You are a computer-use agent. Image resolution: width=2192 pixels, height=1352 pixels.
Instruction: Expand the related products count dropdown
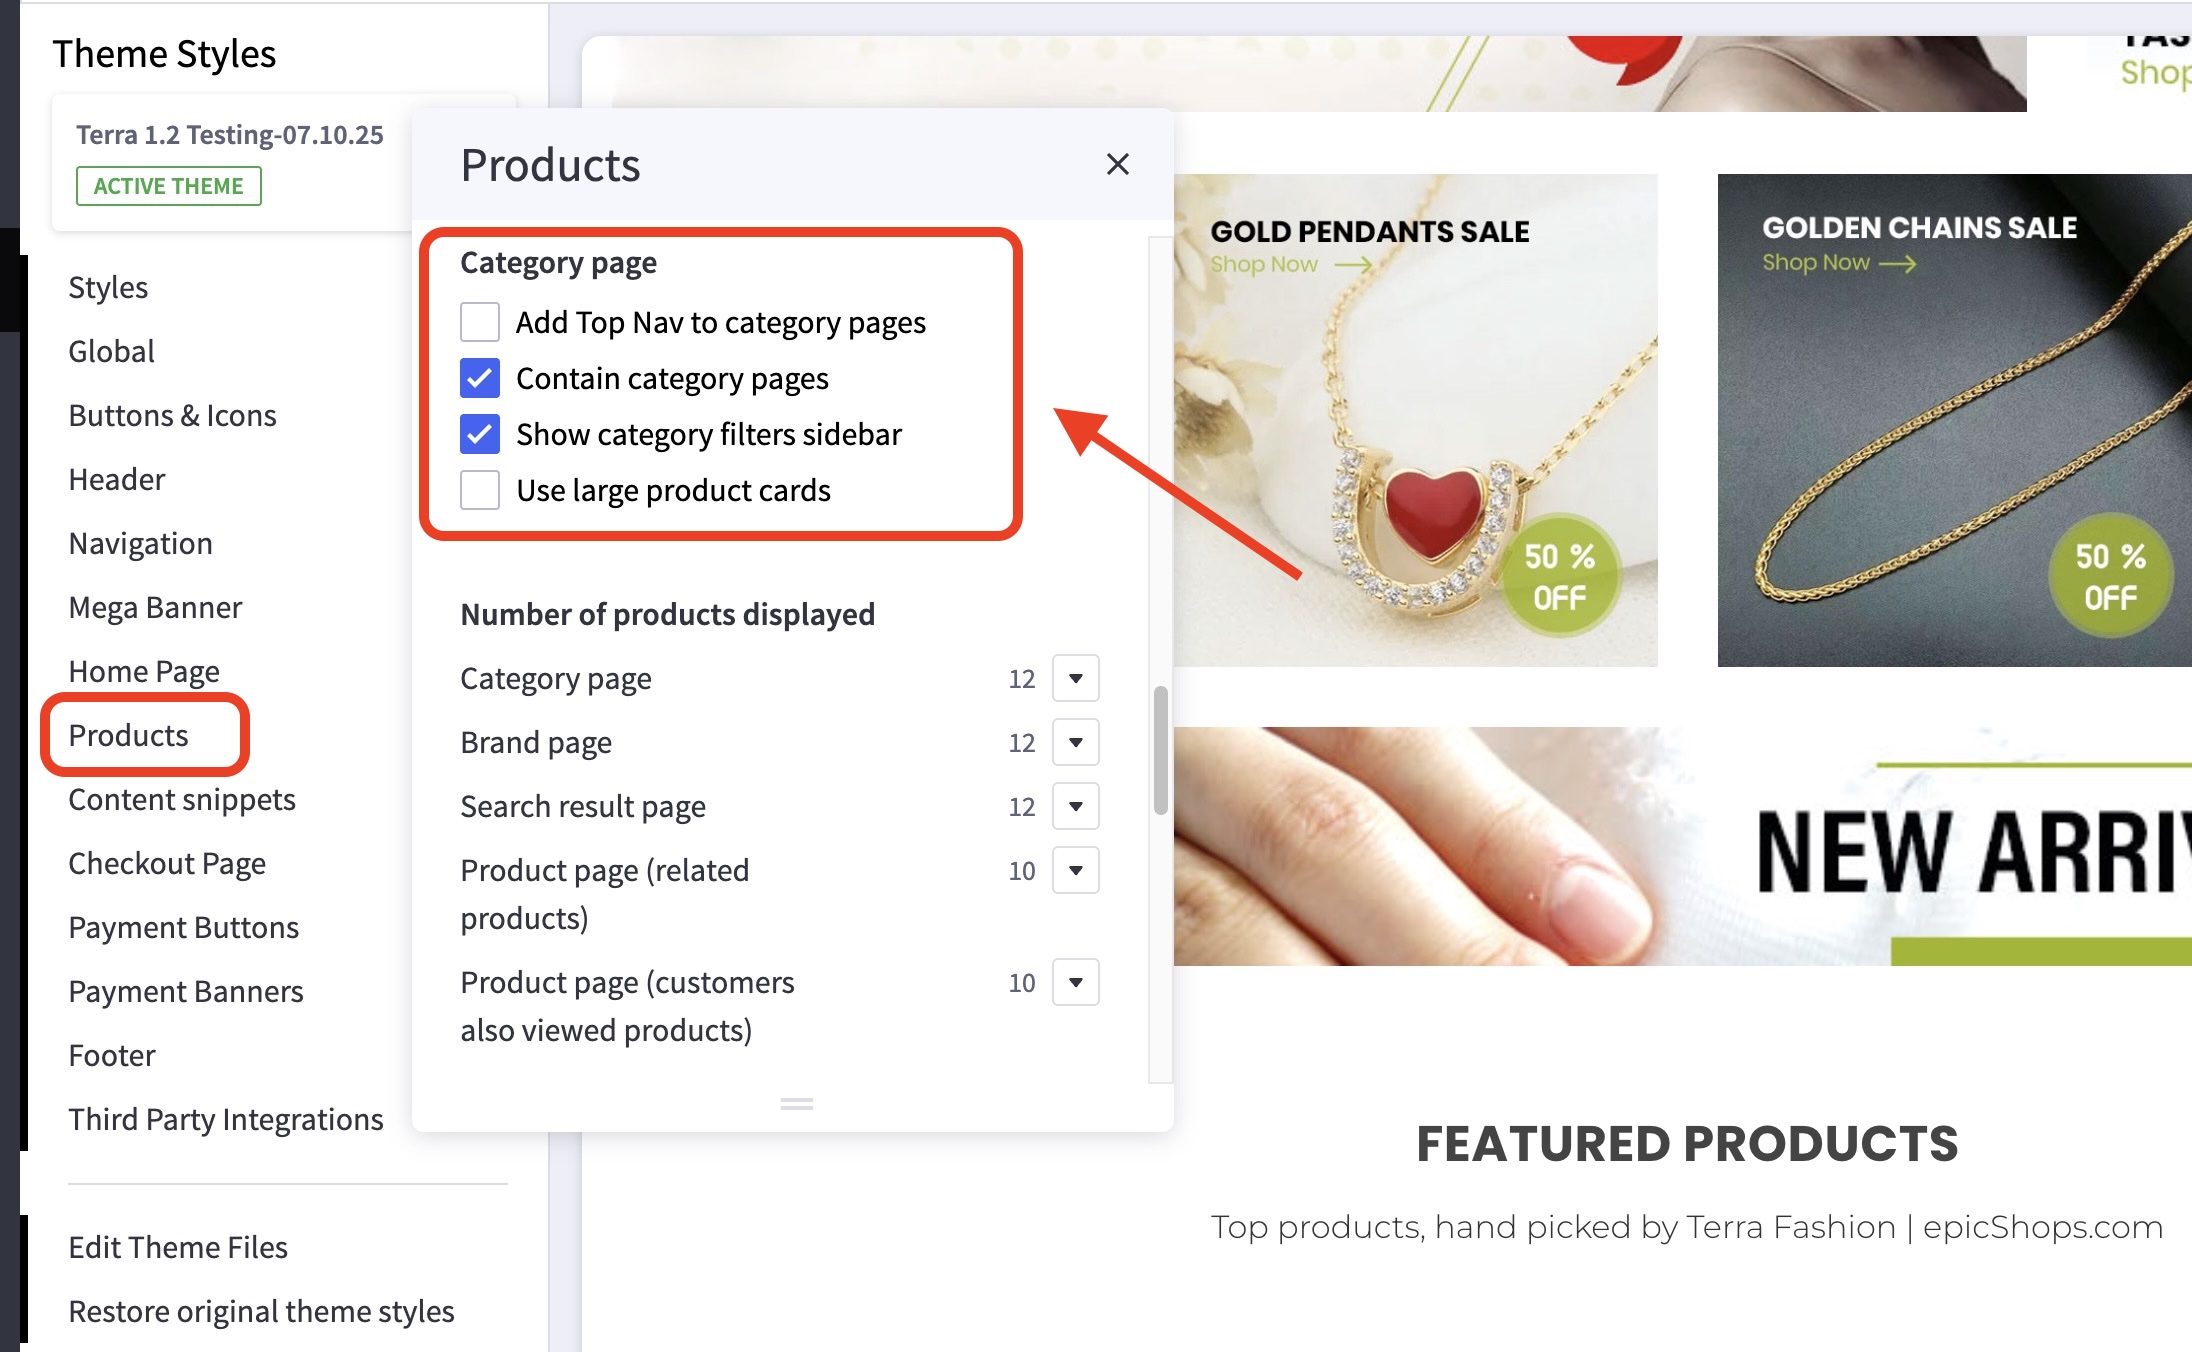pos(1076,870)
